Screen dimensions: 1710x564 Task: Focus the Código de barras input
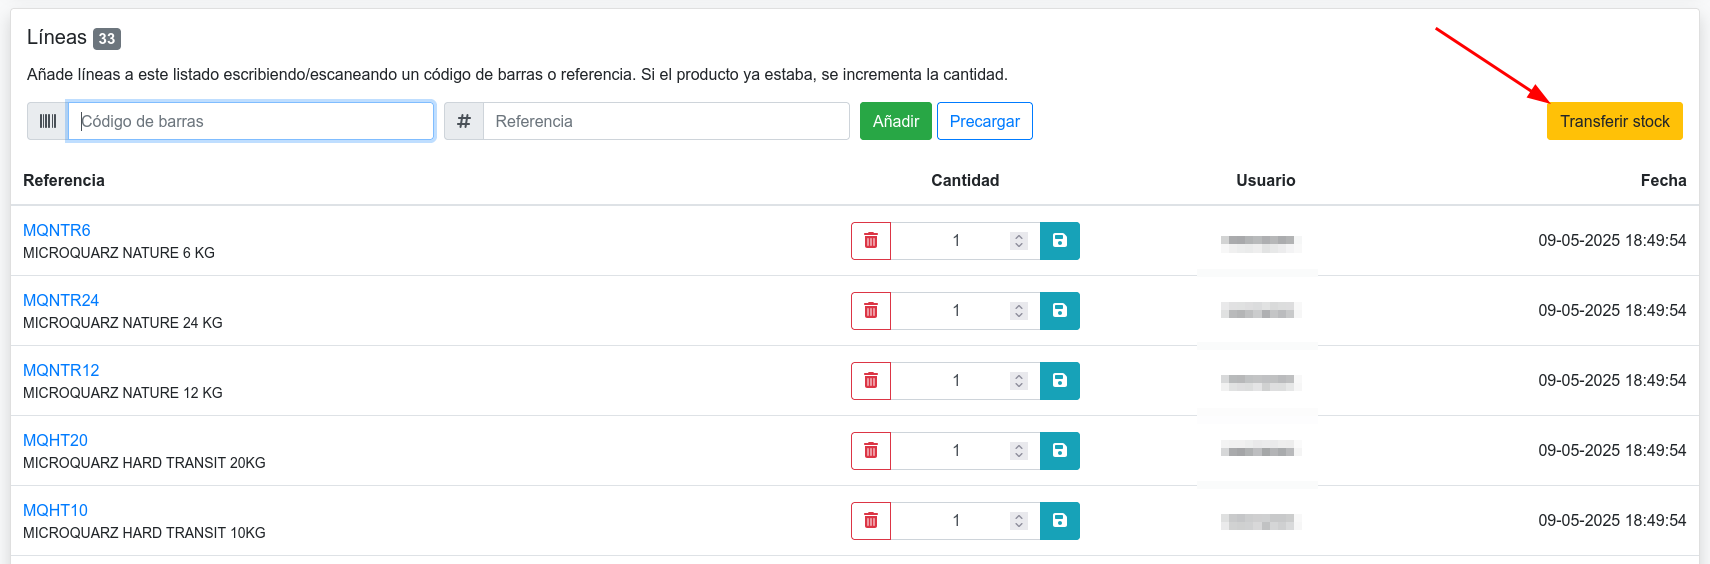[251, 121]
